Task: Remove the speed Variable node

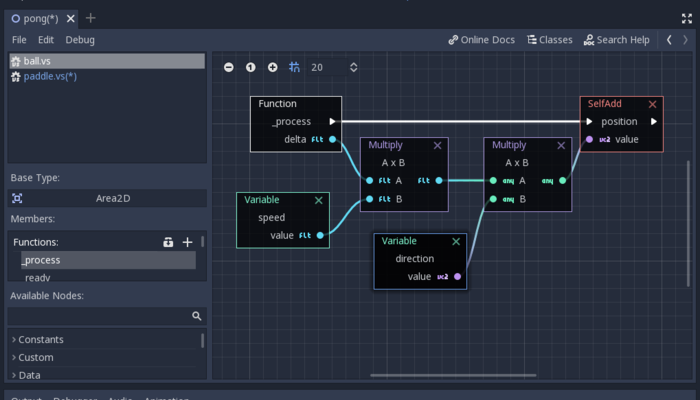Action: coord(319,200)
